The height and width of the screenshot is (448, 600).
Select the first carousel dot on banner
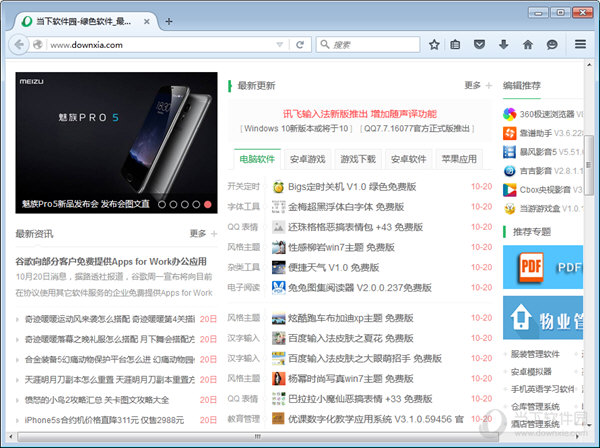[162, 204]
